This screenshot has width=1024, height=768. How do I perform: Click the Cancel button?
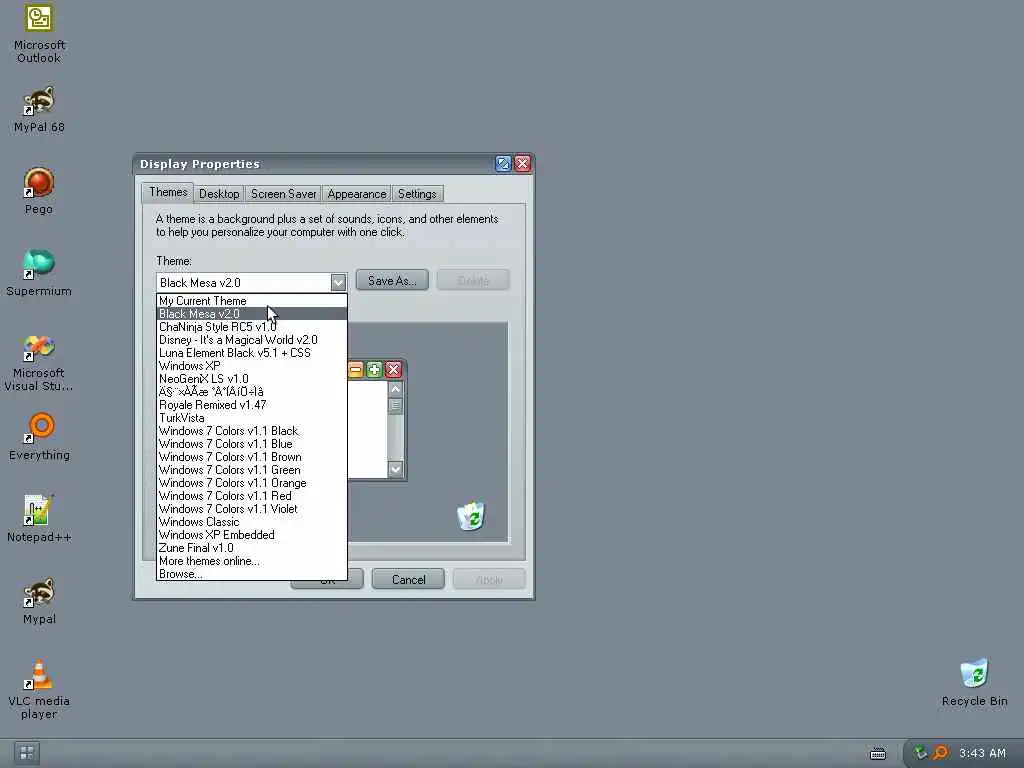[408, 579]
